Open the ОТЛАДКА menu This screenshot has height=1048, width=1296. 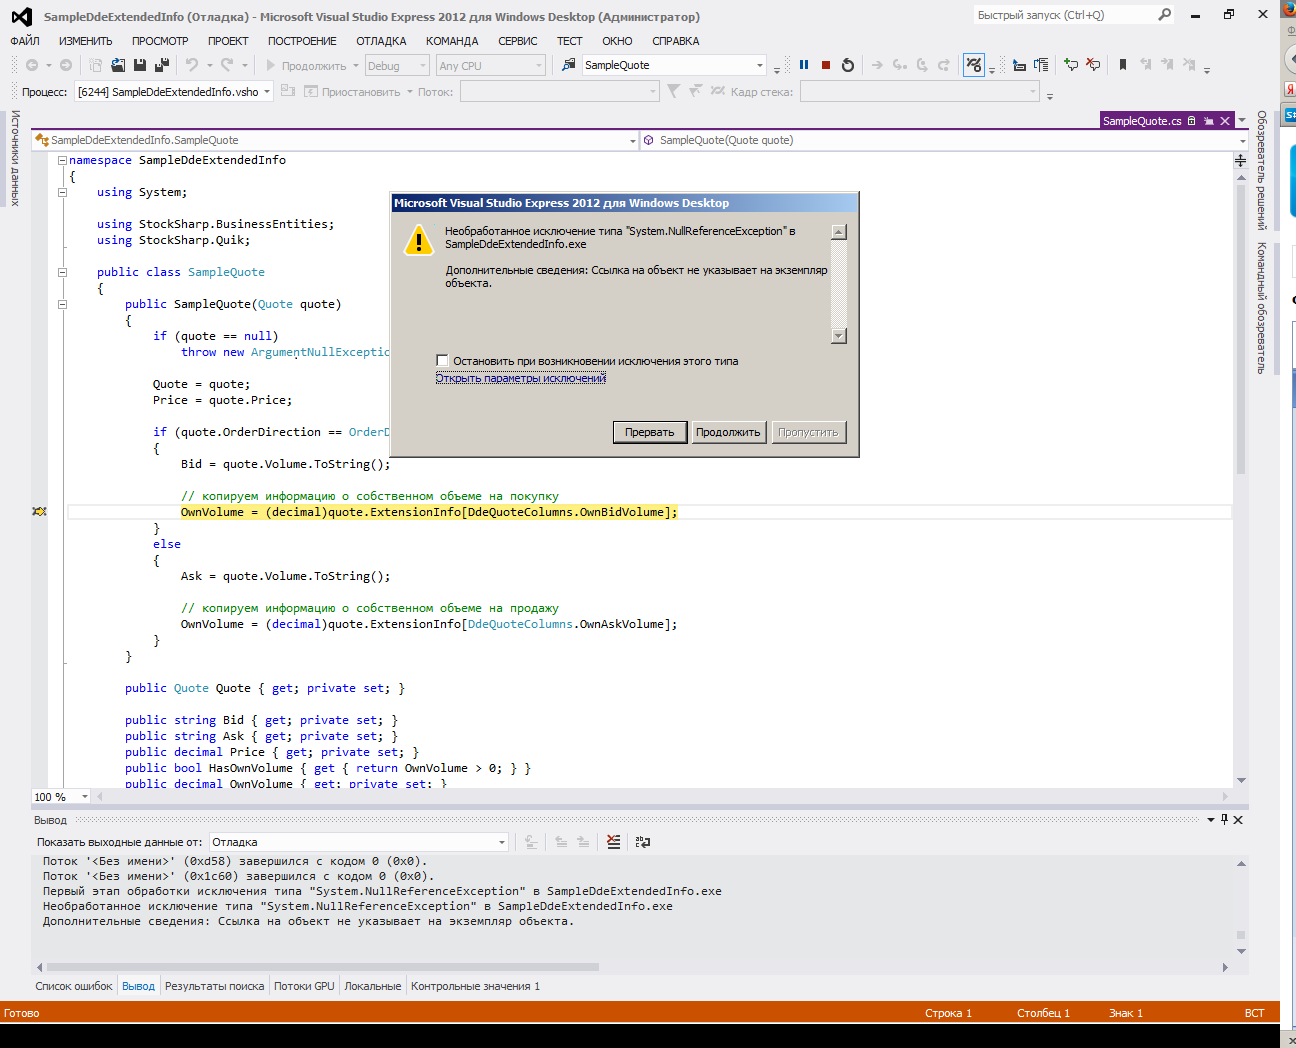pos(381,41)
